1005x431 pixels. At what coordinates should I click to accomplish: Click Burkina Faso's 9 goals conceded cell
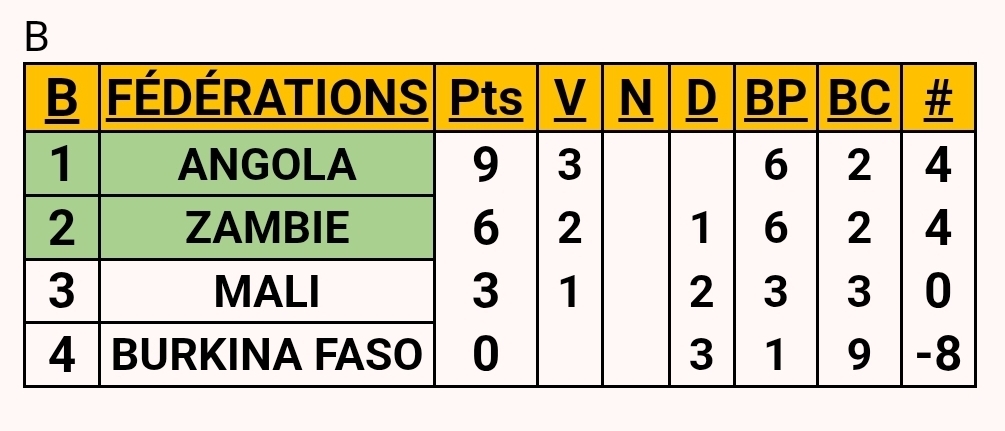tap(859, 355)
